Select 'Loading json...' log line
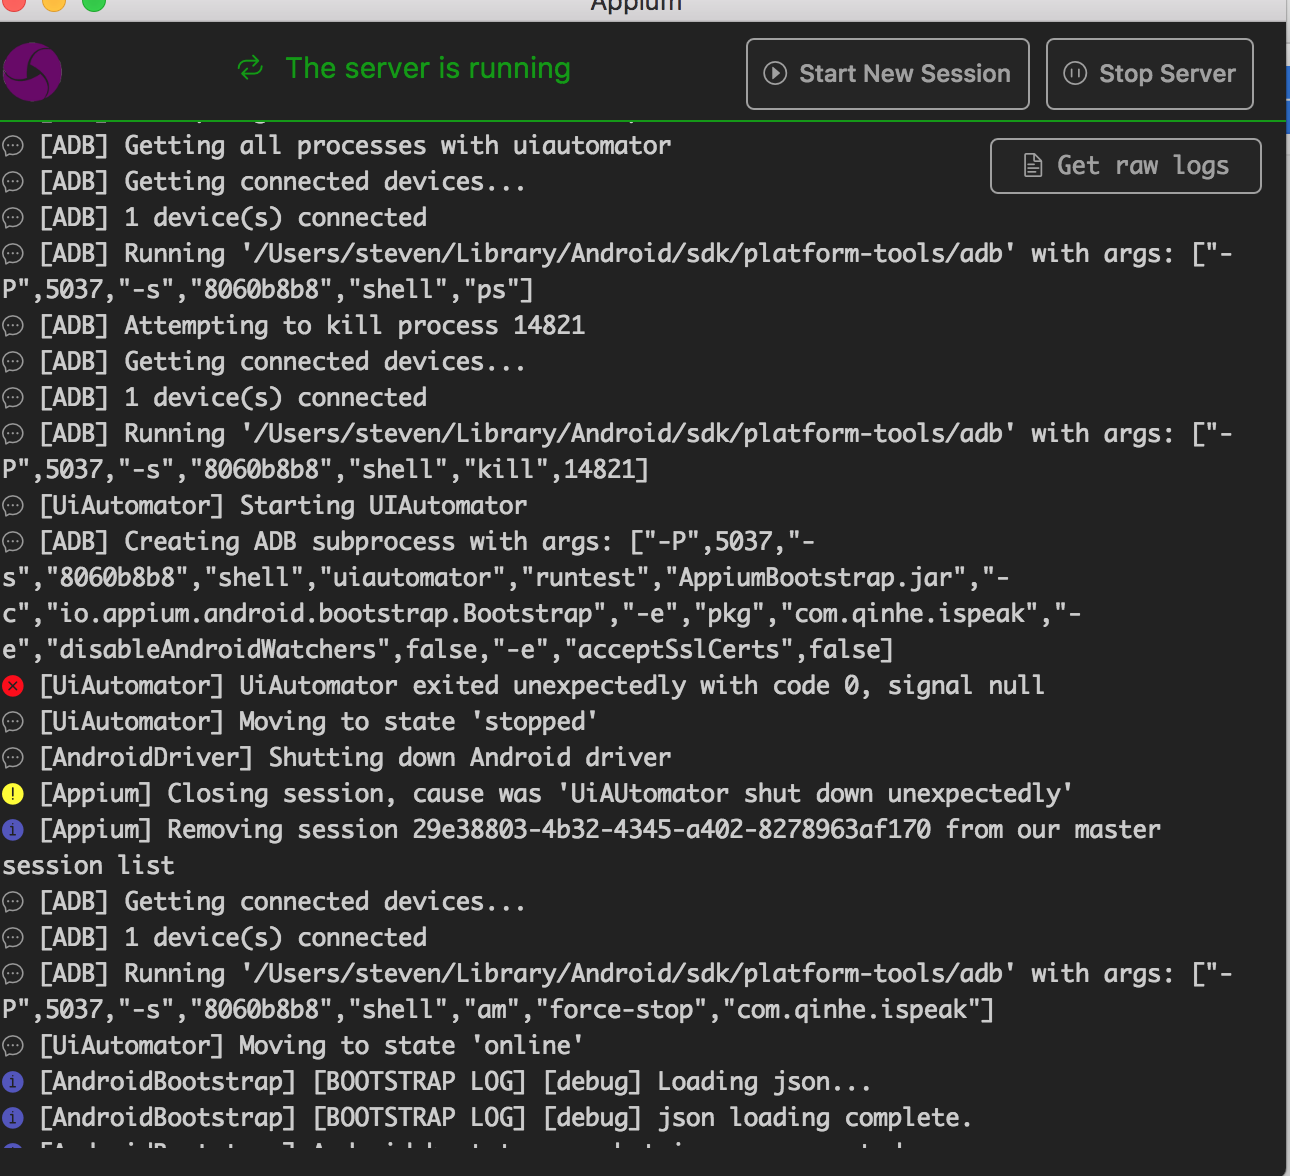Screen dimensions: 1290x1176 (456, 1082)
